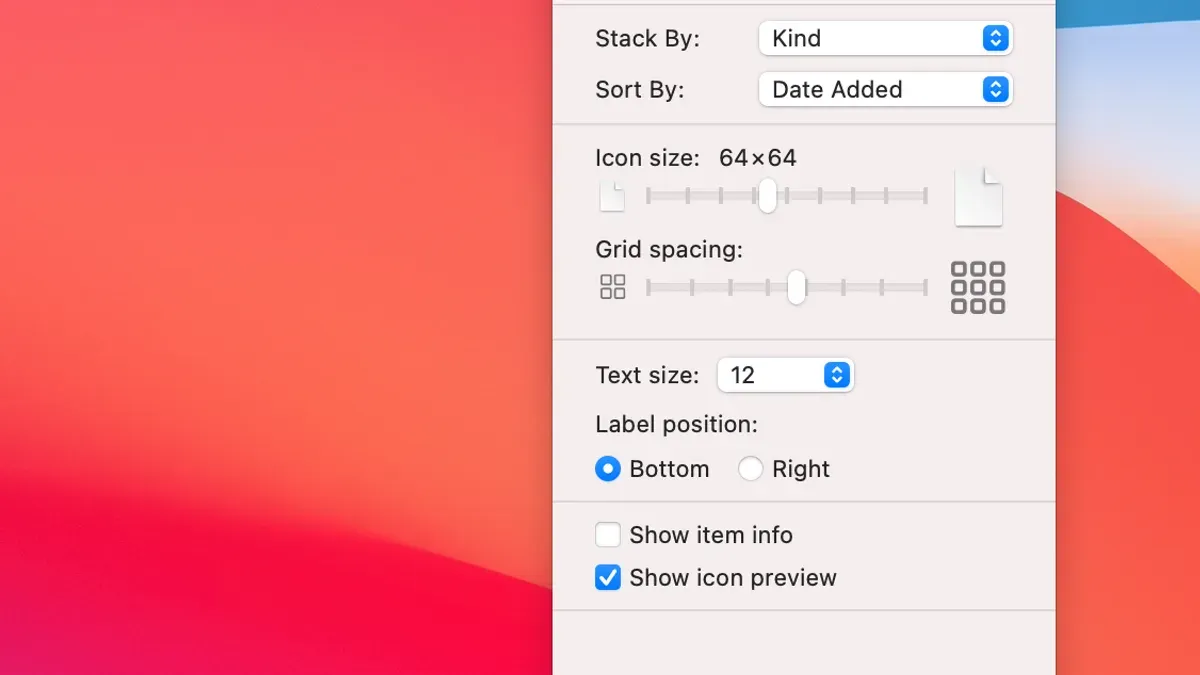Click the blue arrows on Stack By dropdown
This screenshot has height=675, width=1200.
point(994,38)
